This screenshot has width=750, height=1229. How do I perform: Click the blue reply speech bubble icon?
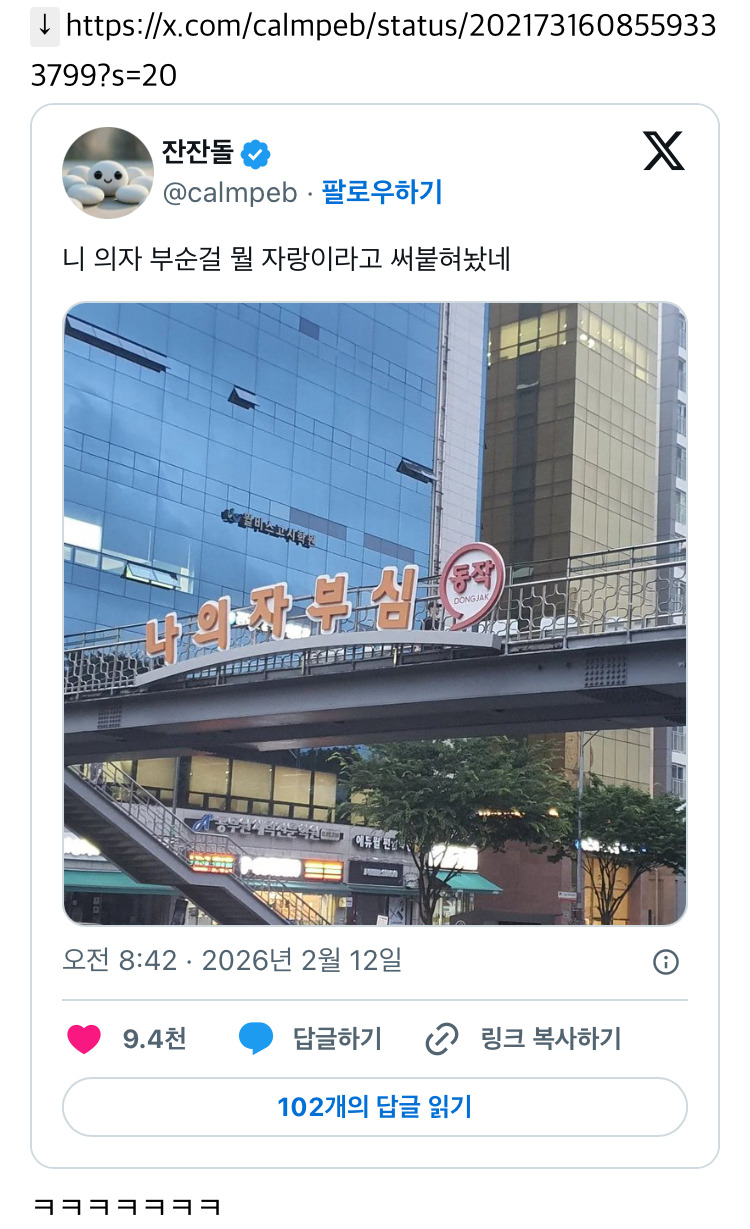tap(256, 1039)
